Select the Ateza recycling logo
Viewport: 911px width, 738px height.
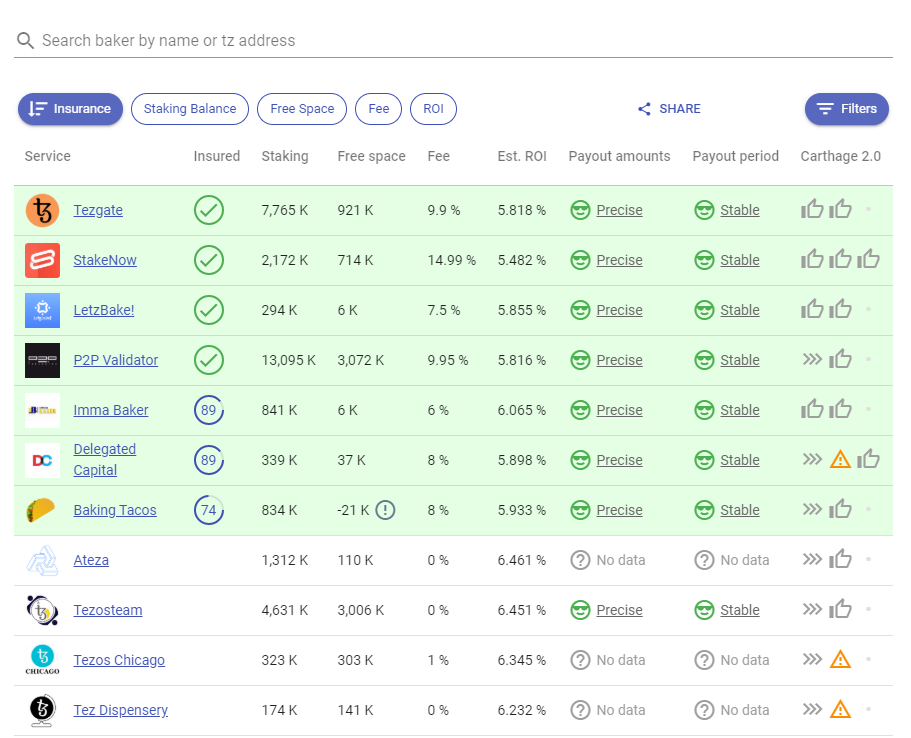[41, 560]
